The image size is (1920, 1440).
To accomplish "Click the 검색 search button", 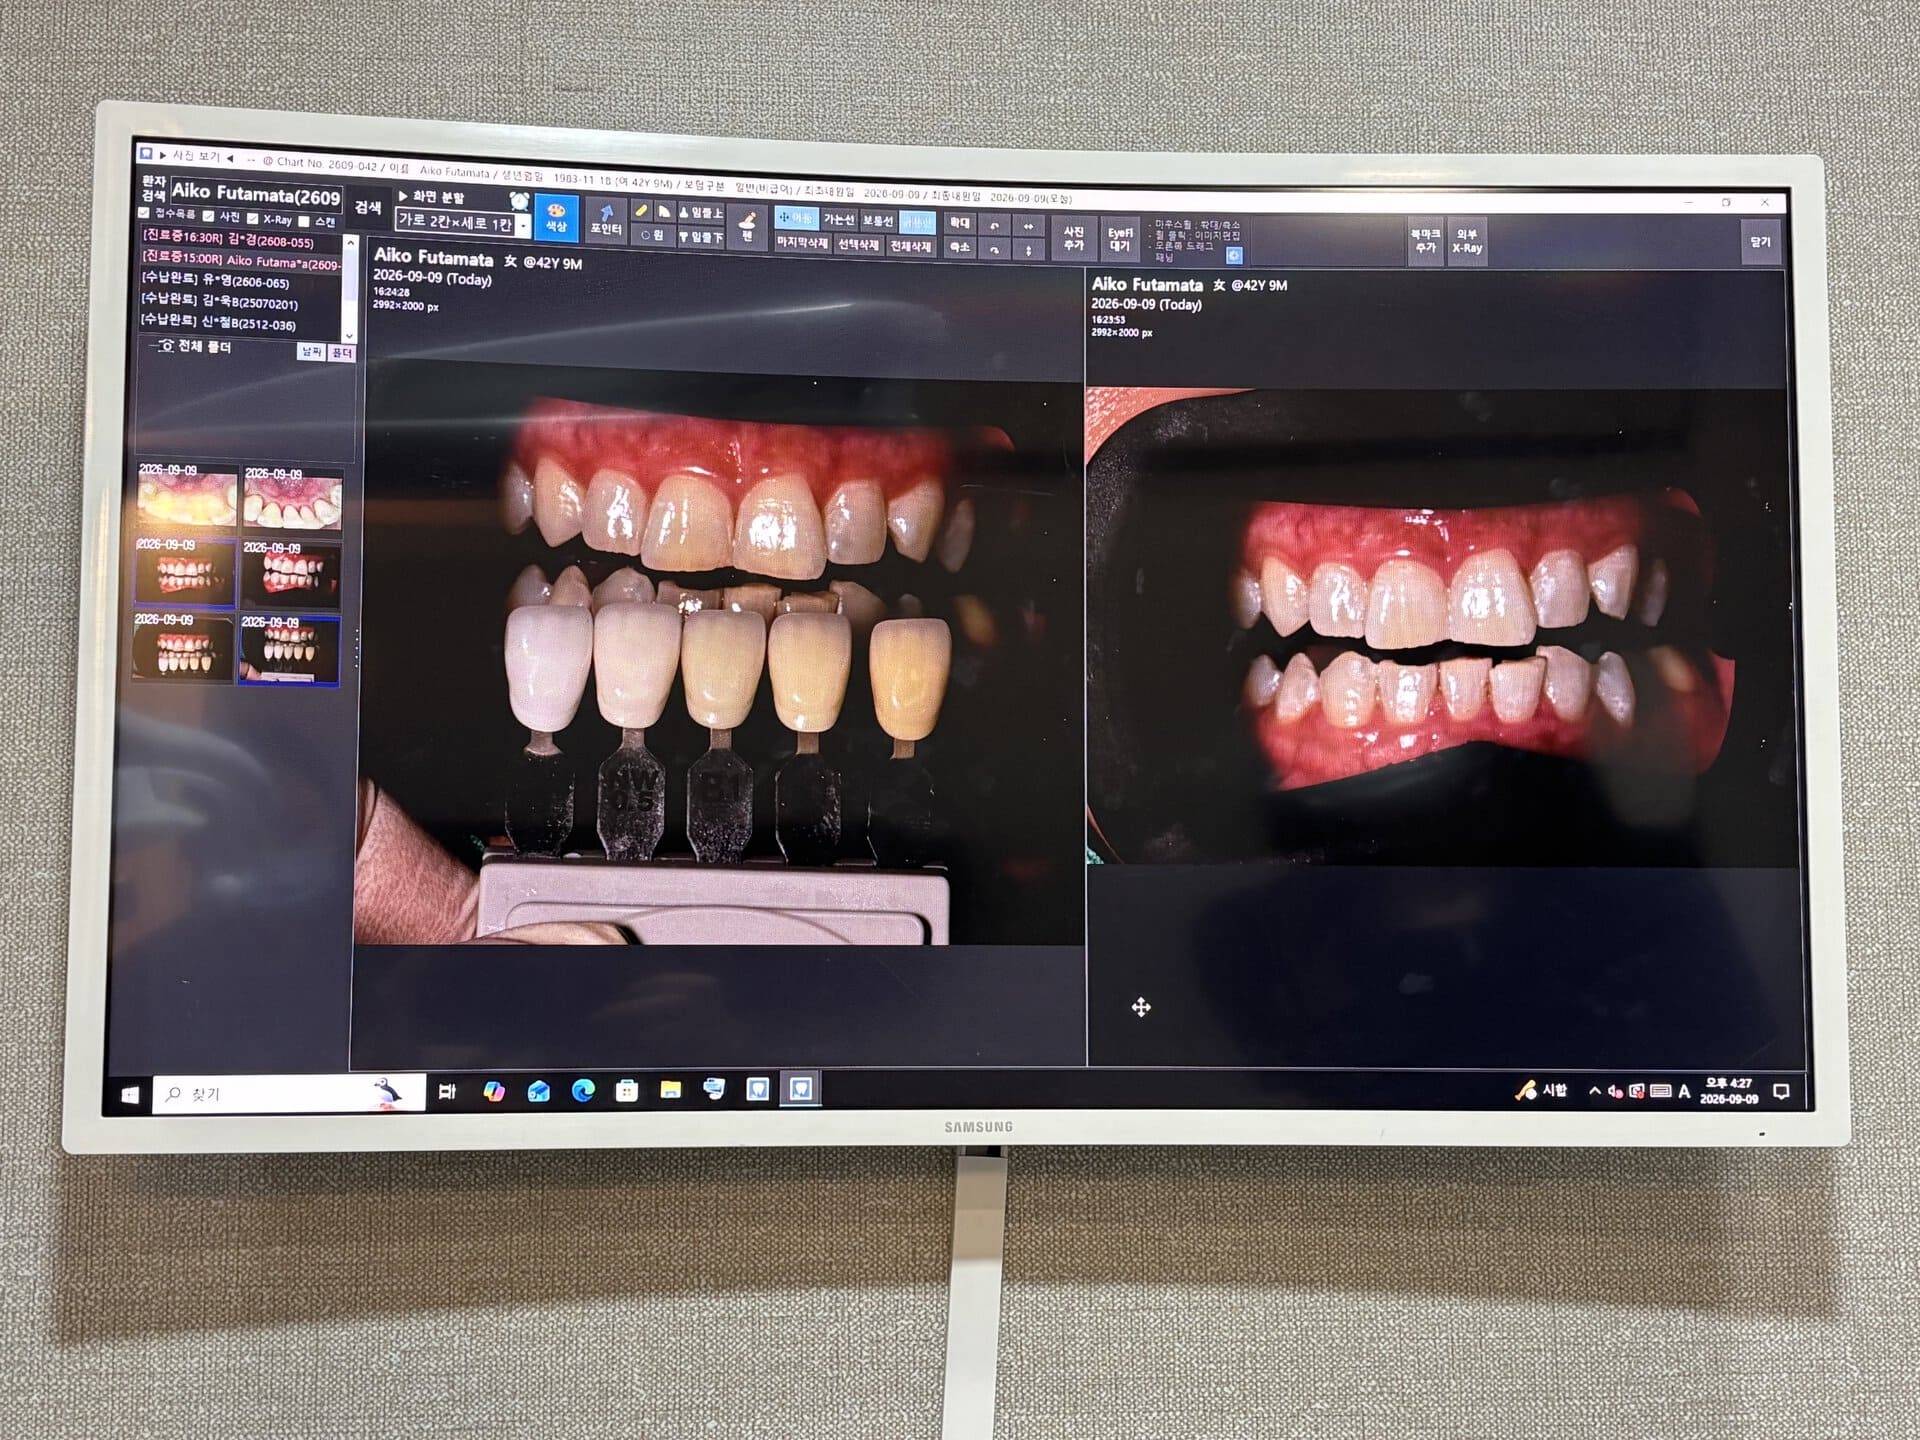I will coord(368,208).
